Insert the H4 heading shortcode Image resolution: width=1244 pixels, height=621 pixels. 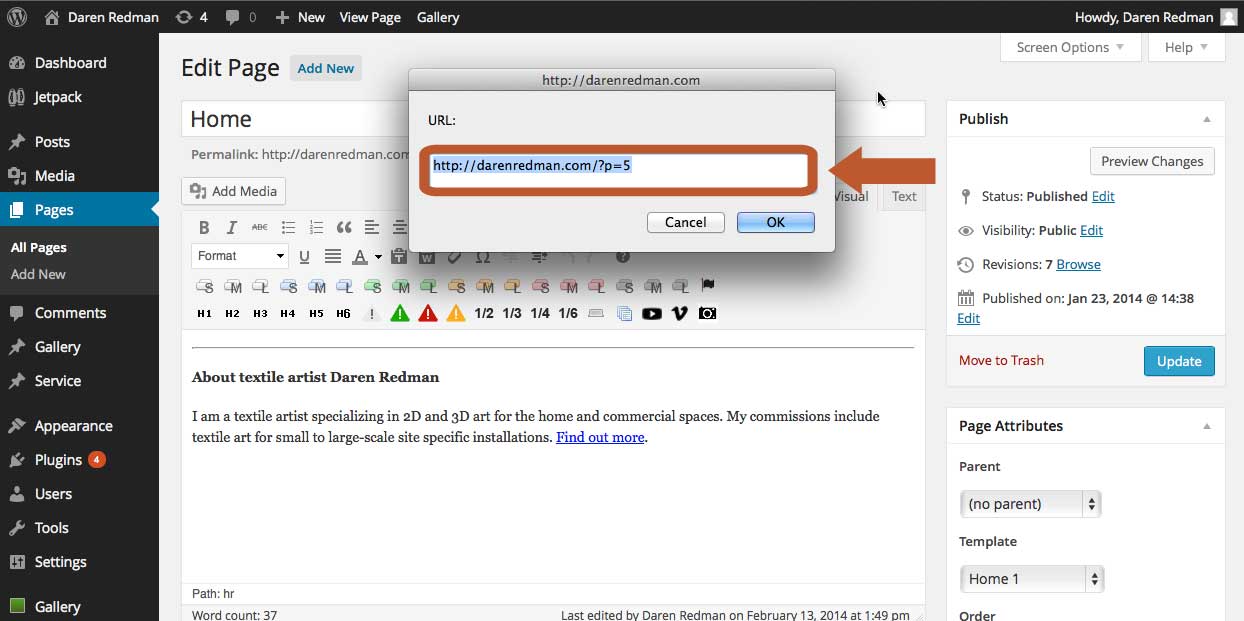pos(288,314)
